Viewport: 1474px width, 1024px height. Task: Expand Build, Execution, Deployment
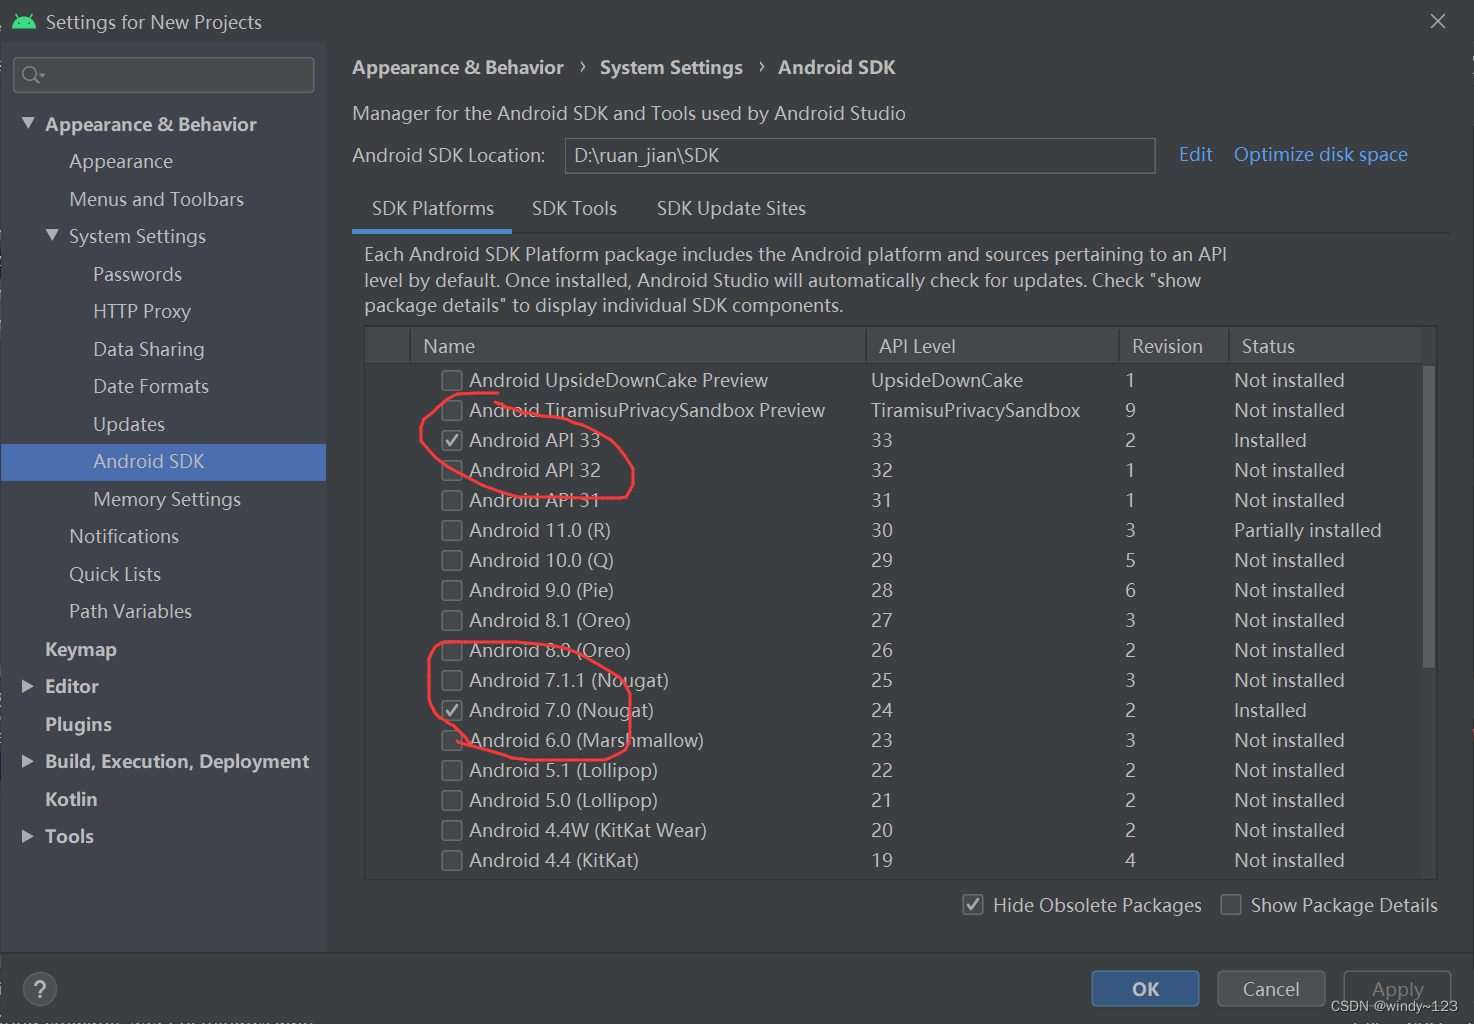tap(27, 761)
